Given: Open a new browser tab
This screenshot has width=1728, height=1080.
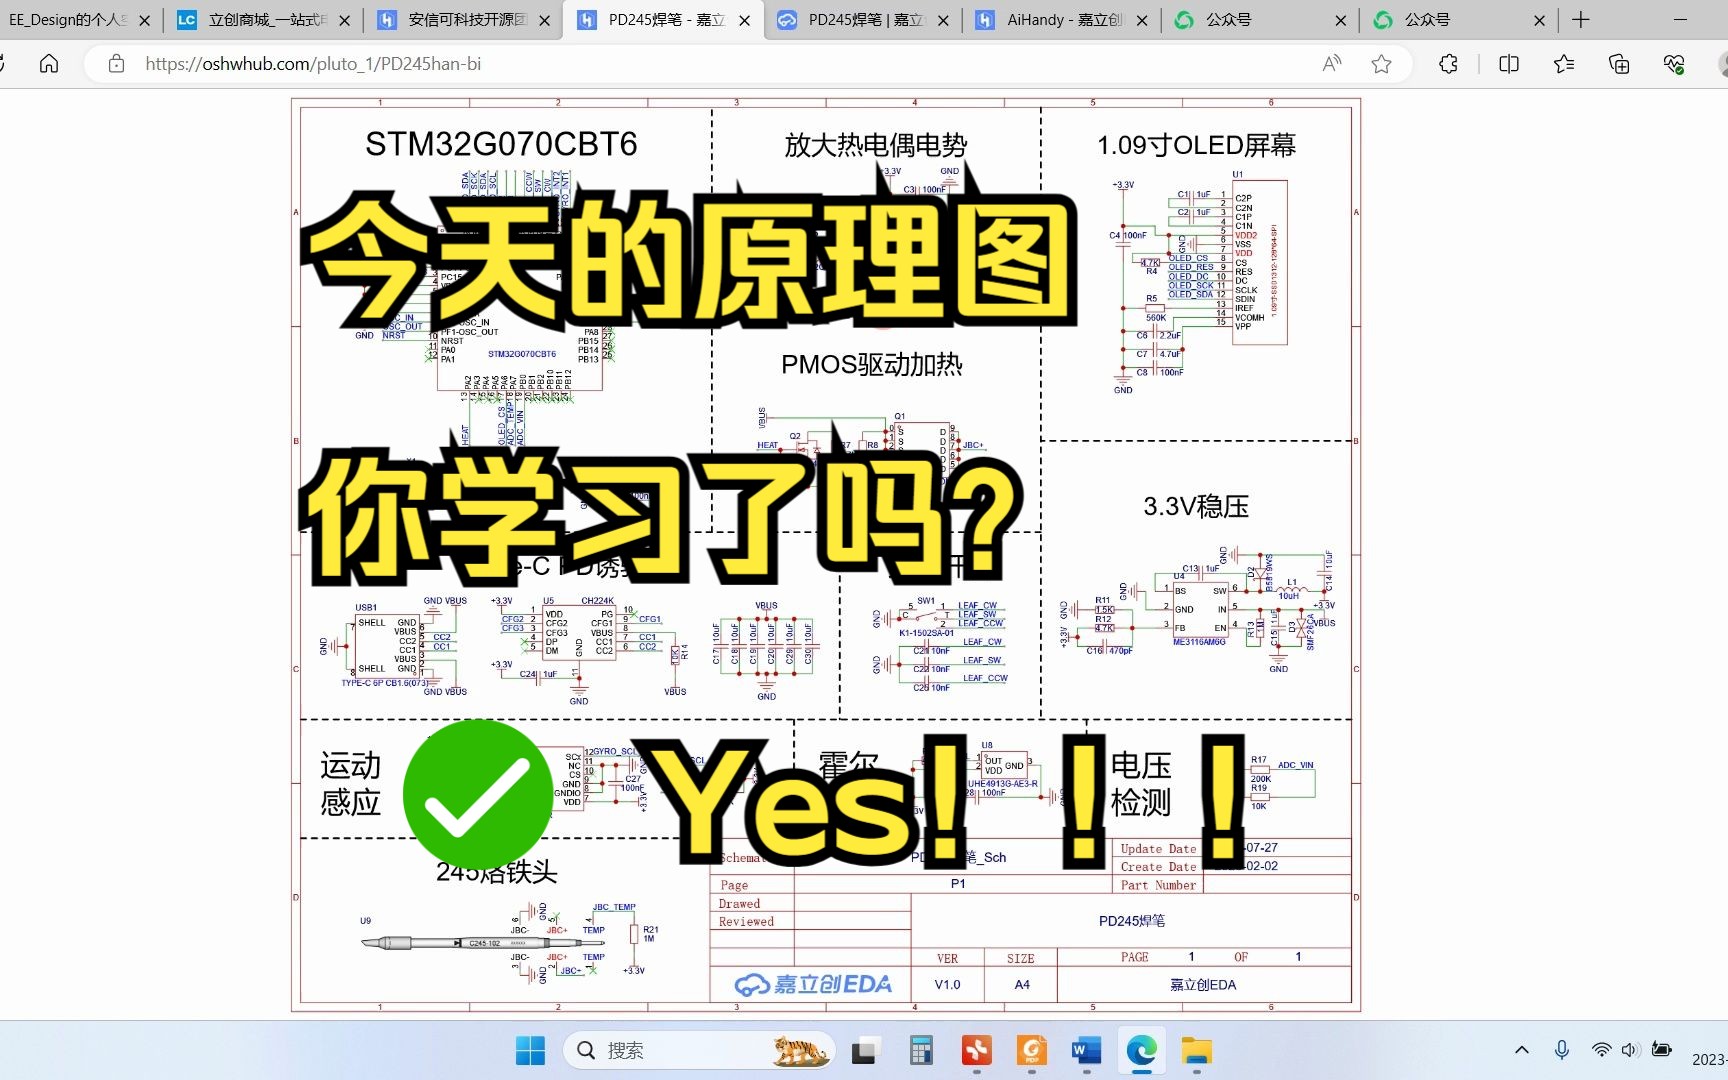Looking at the screenshot, I should pyautogui.click(x=1581, y=20).
